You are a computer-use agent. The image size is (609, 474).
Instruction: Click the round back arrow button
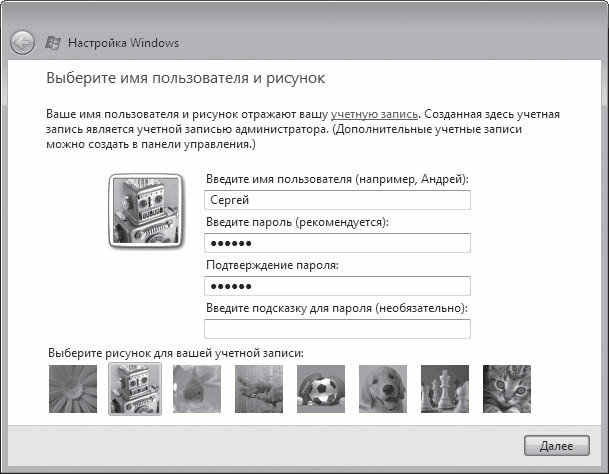[23, 43]
